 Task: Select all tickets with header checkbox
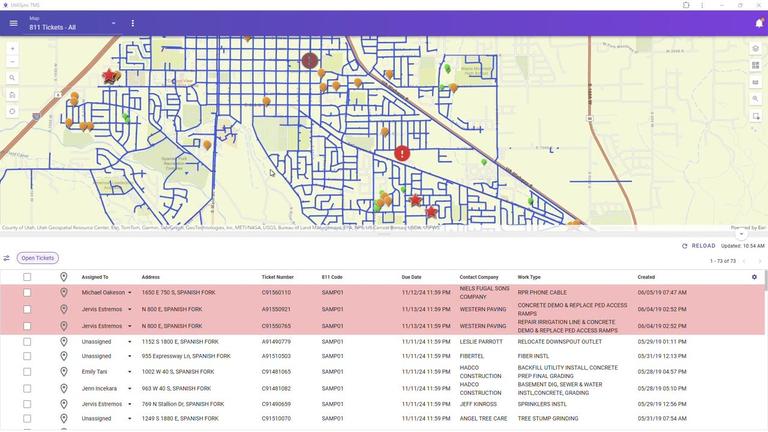coord(27,277)
